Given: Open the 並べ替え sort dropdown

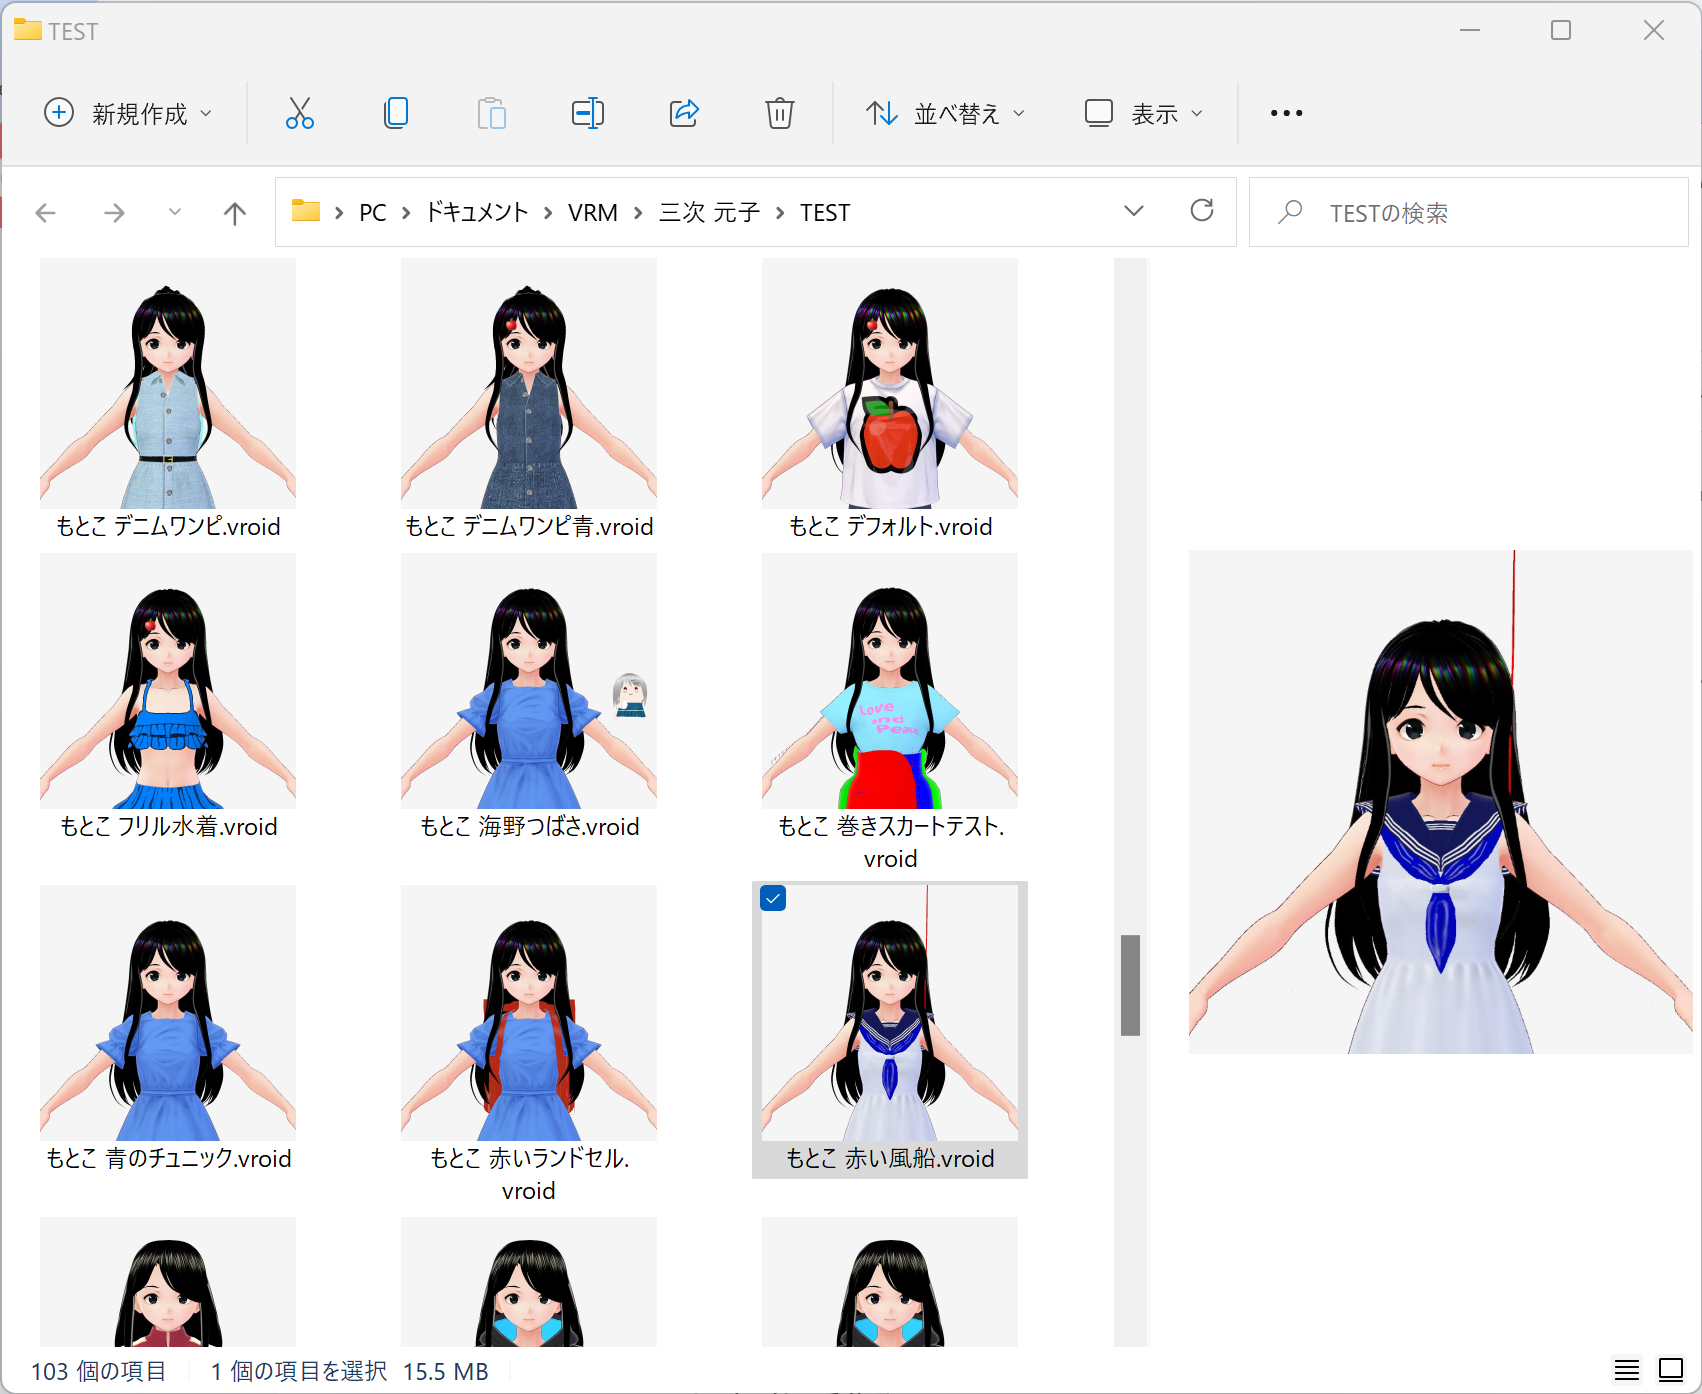Looking at the screenshot, I should click(944, 113).
